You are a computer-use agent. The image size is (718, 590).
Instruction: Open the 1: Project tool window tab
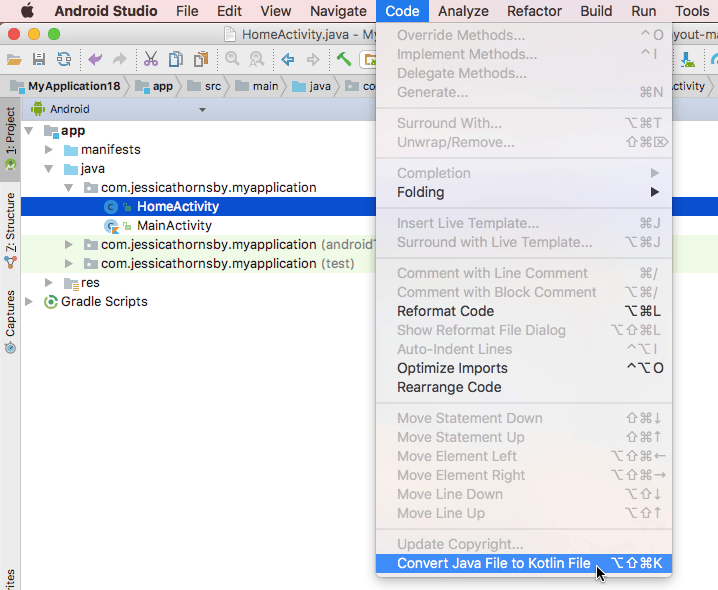pos(11,138)
